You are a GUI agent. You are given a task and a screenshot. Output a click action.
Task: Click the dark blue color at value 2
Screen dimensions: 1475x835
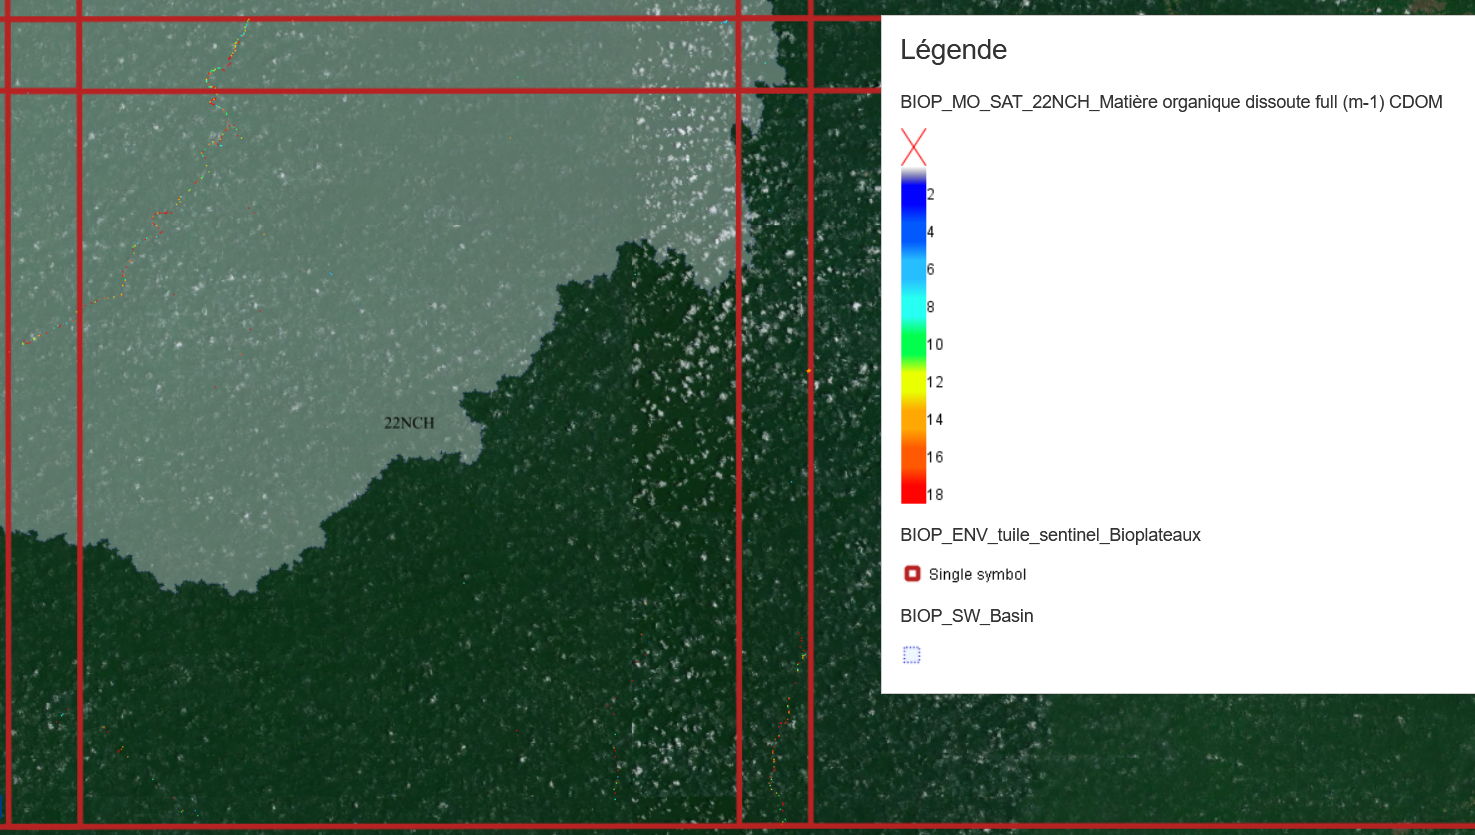[x=913, y=195]
